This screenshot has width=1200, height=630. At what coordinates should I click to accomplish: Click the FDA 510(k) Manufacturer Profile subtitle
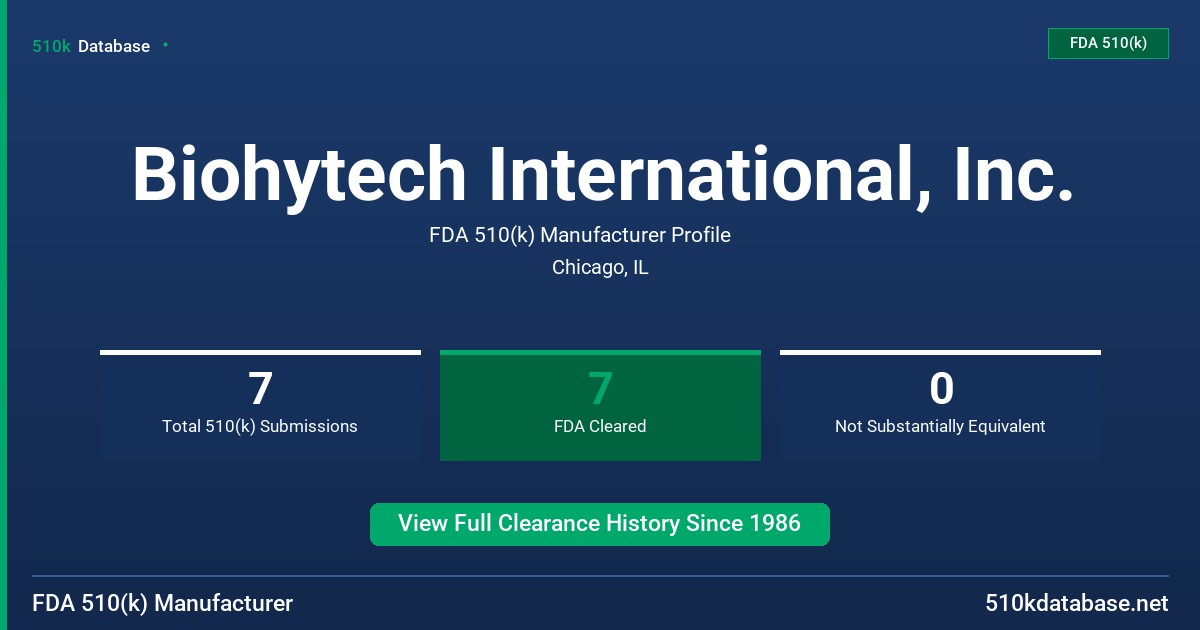(580, 235)
